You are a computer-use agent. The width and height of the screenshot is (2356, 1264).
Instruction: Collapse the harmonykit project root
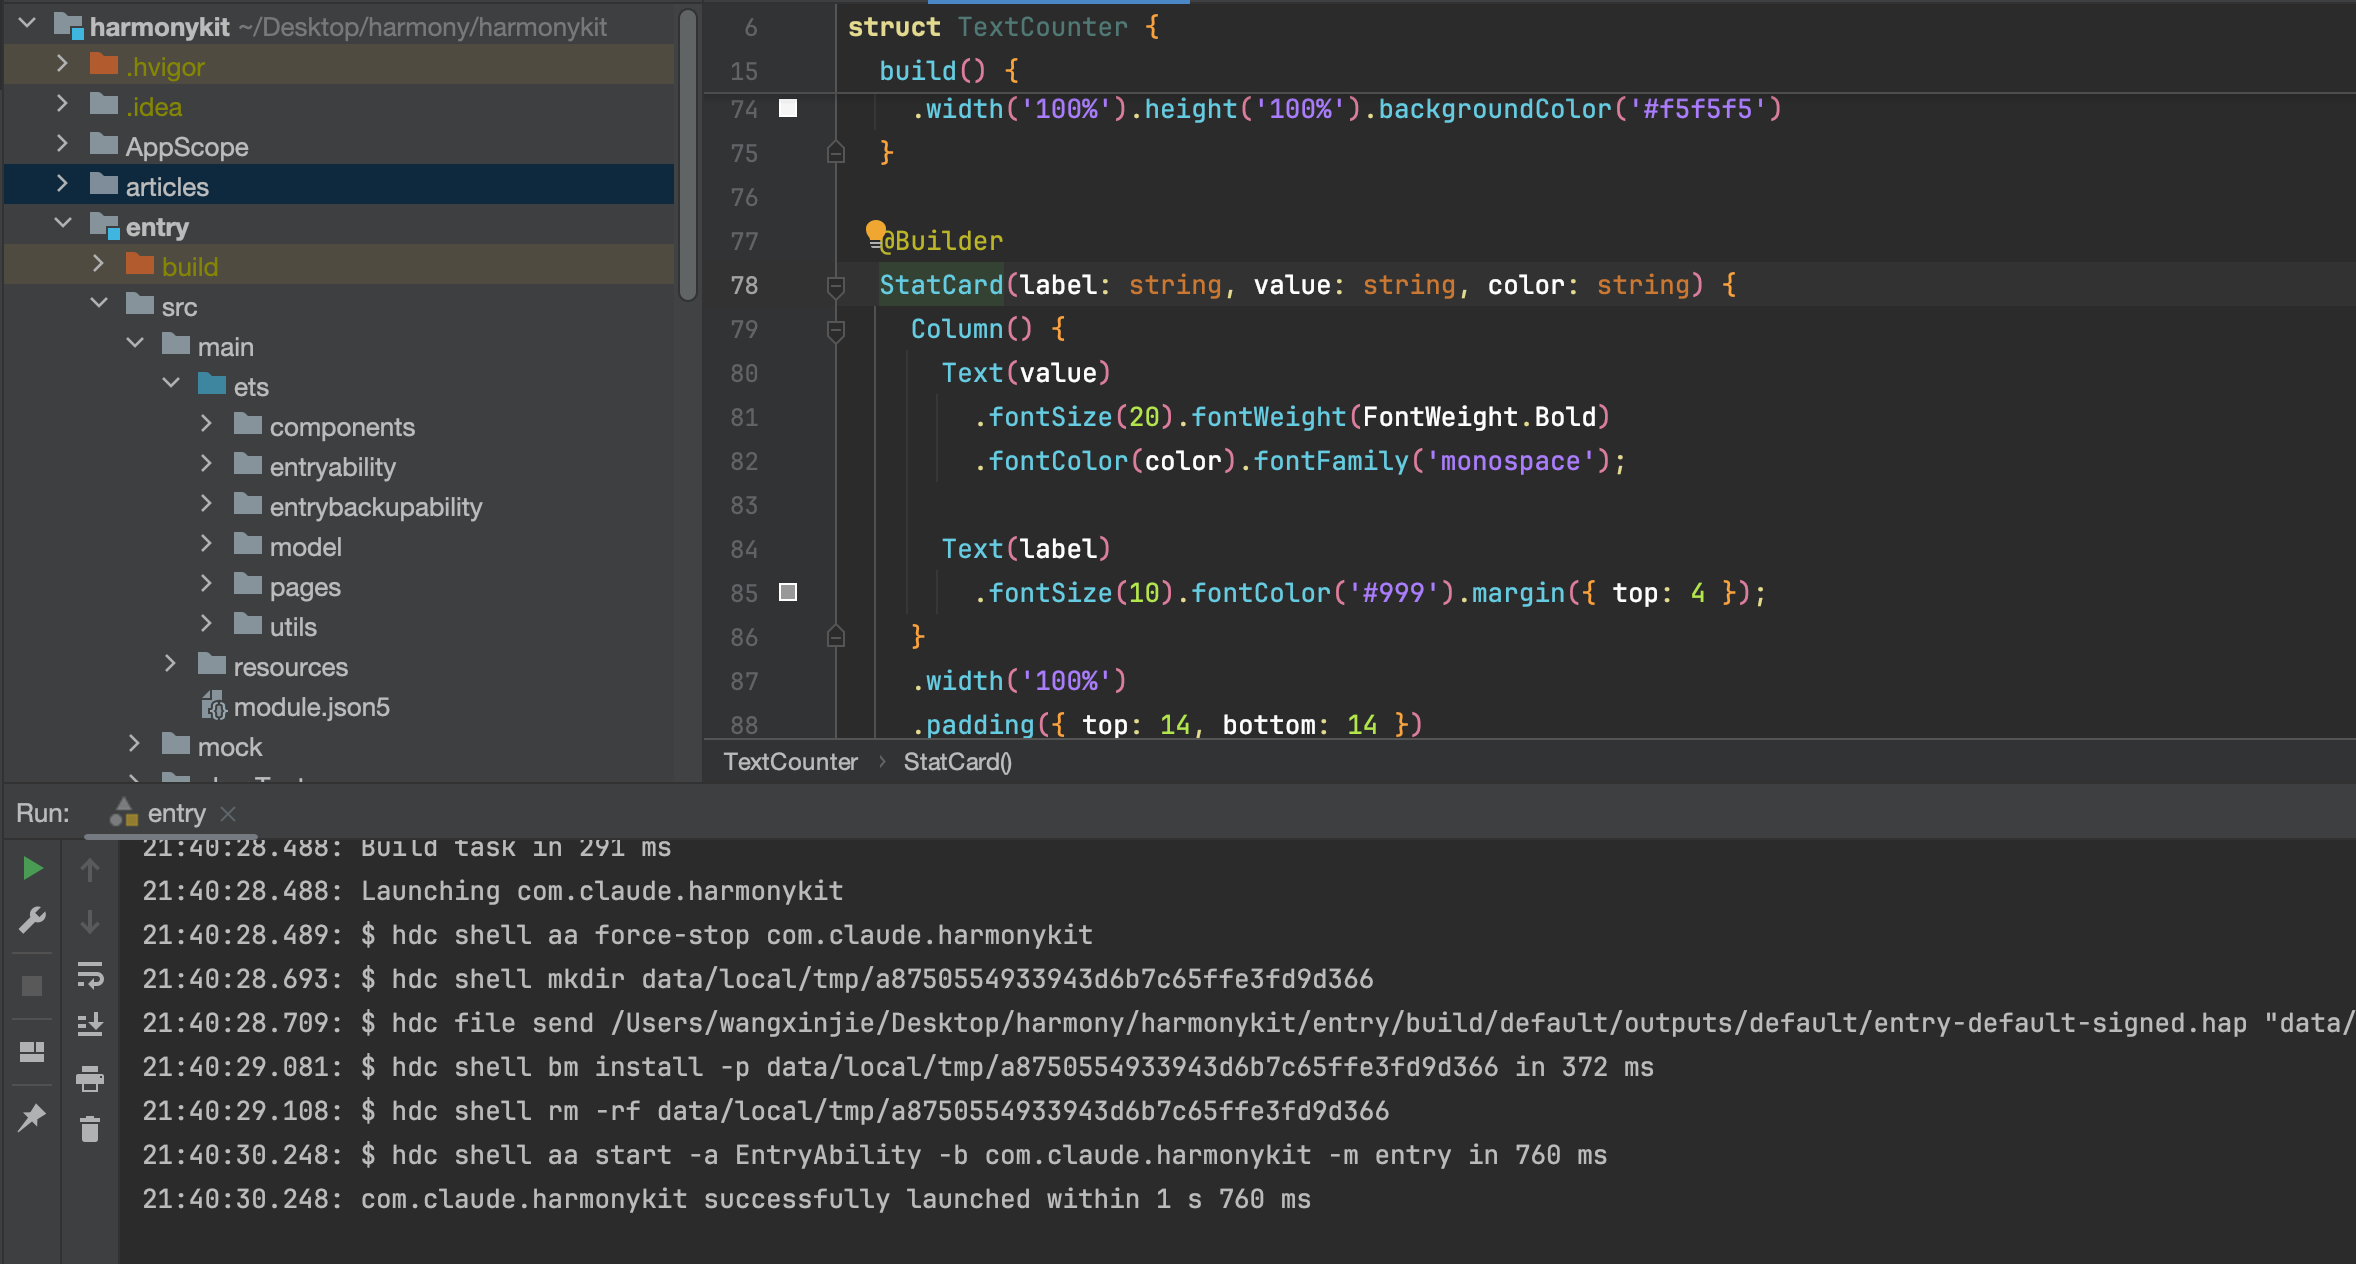click(x=27, y=24)
